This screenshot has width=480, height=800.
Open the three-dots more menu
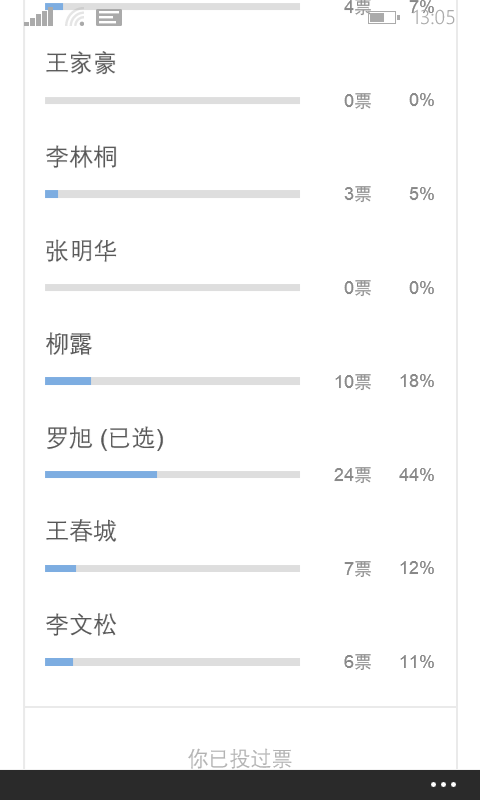[443, 785]
